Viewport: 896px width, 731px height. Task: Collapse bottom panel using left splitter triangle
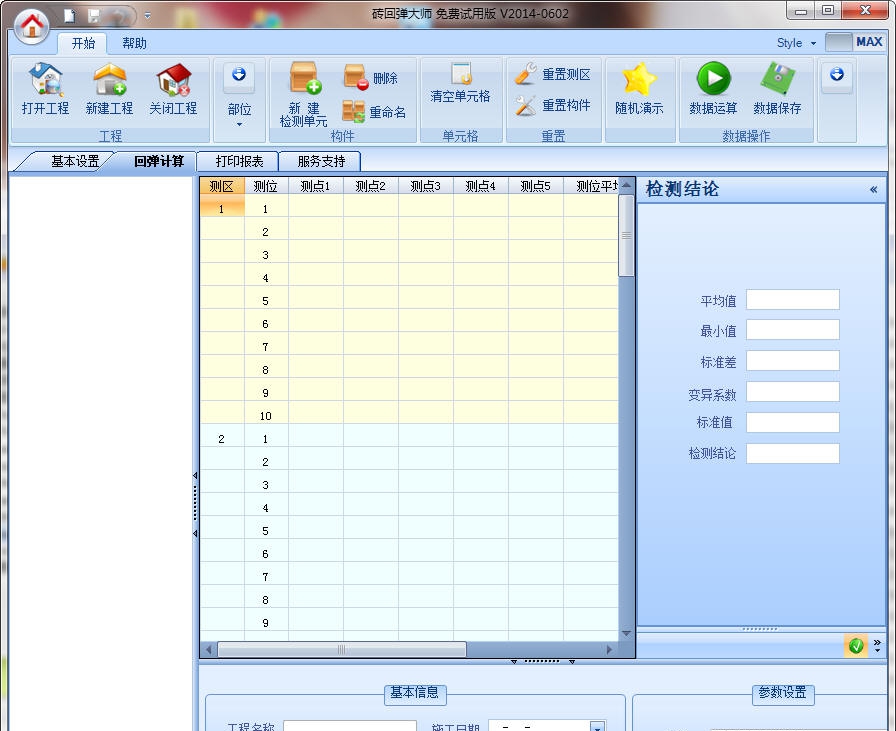514,661
